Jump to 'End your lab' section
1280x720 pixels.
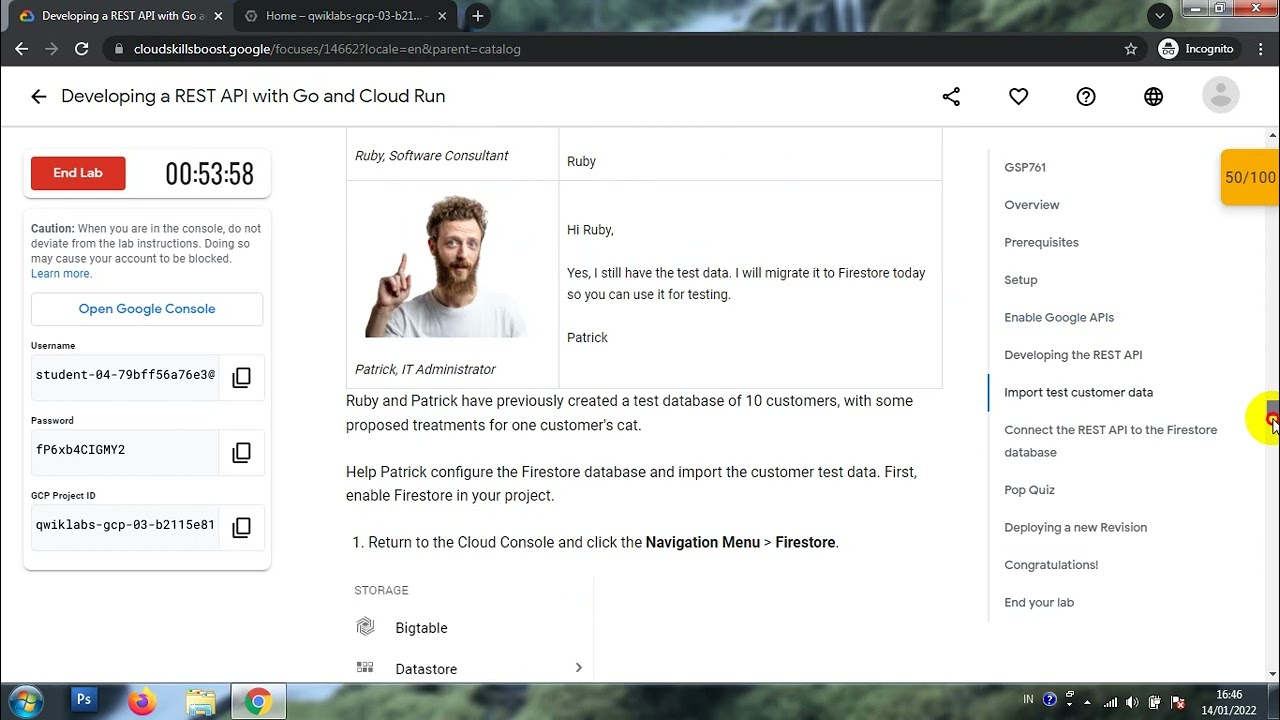[1039, 603]
